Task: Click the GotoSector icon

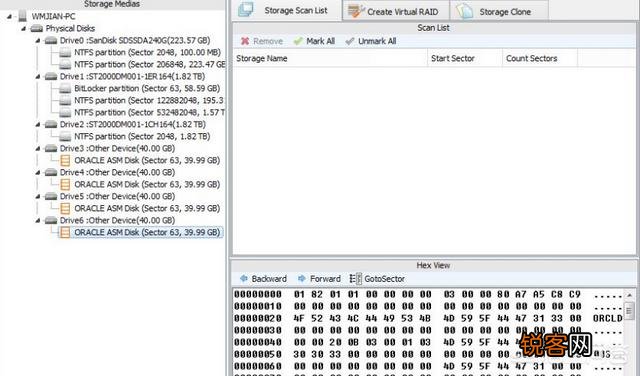Action: tap(355, 278)
